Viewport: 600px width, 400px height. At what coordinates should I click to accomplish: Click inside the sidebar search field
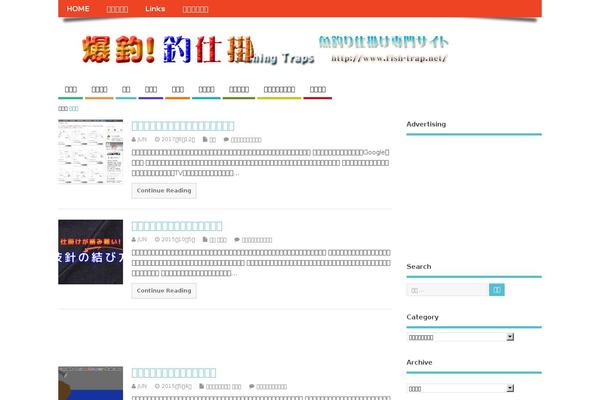coord(448,290)
